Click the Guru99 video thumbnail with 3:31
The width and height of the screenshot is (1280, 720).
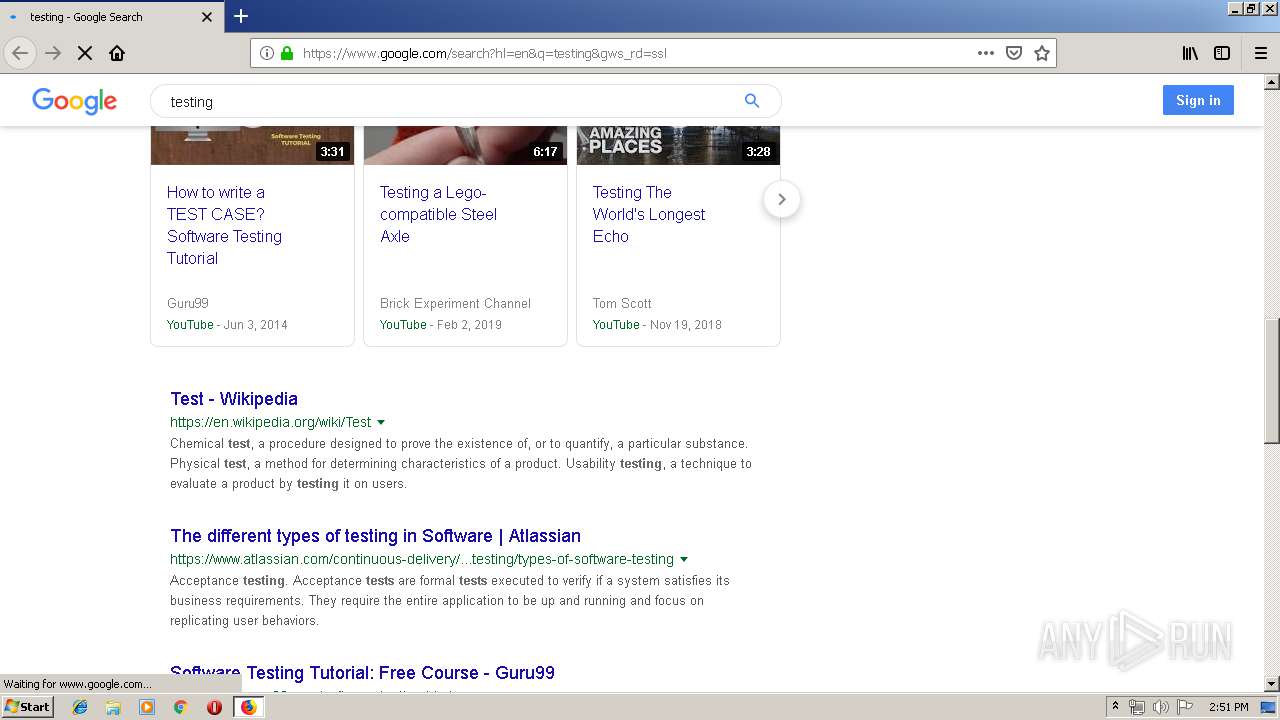click(252, 145)
